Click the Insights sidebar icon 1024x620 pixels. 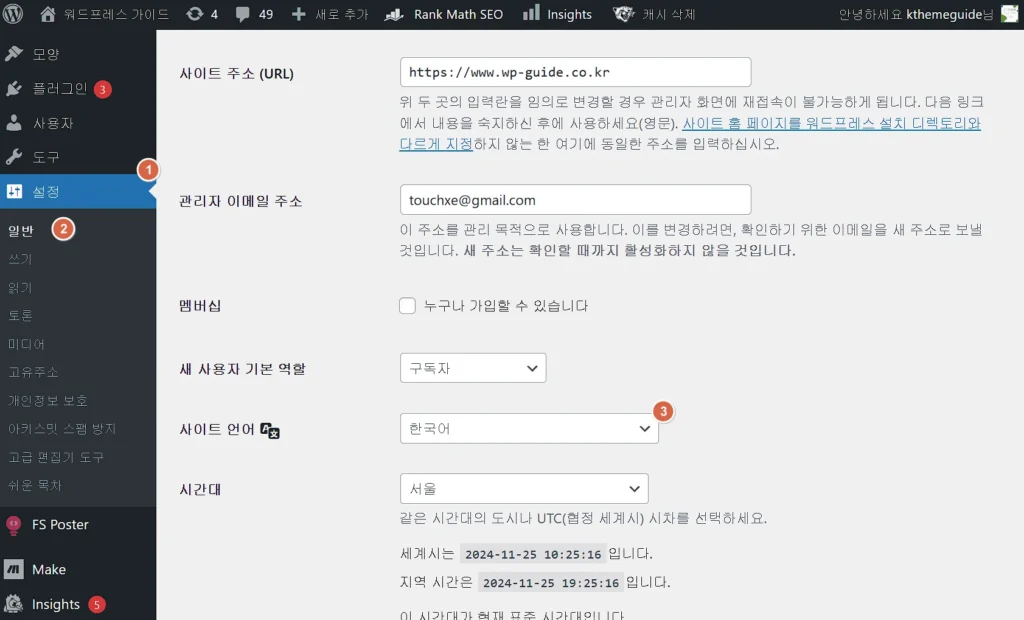coord(14,604)
